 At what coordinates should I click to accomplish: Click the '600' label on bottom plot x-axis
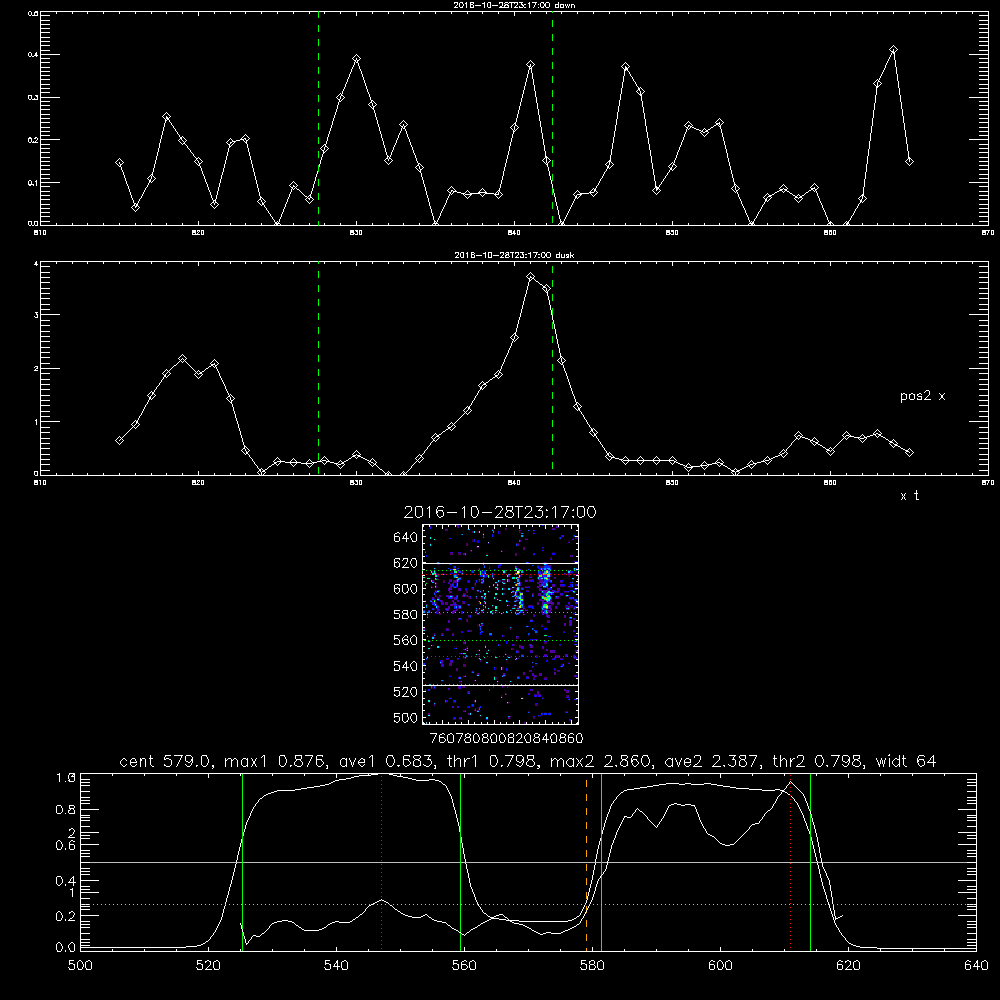(x=720, y=966)
